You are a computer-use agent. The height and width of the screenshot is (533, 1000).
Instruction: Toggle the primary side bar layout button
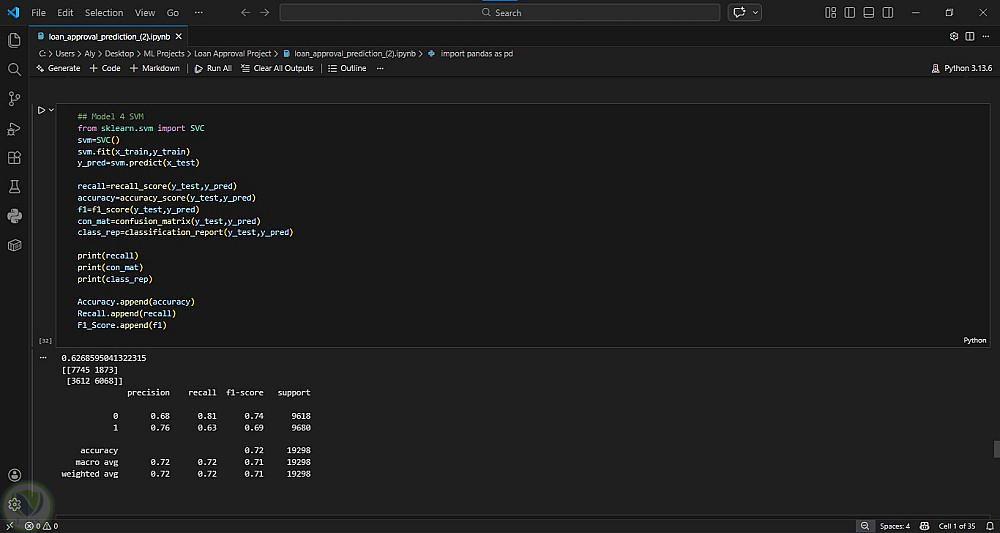coord(850,12)
